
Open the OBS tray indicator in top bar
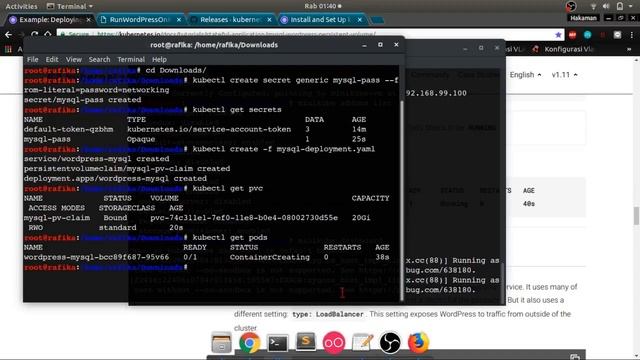[571, 6]
